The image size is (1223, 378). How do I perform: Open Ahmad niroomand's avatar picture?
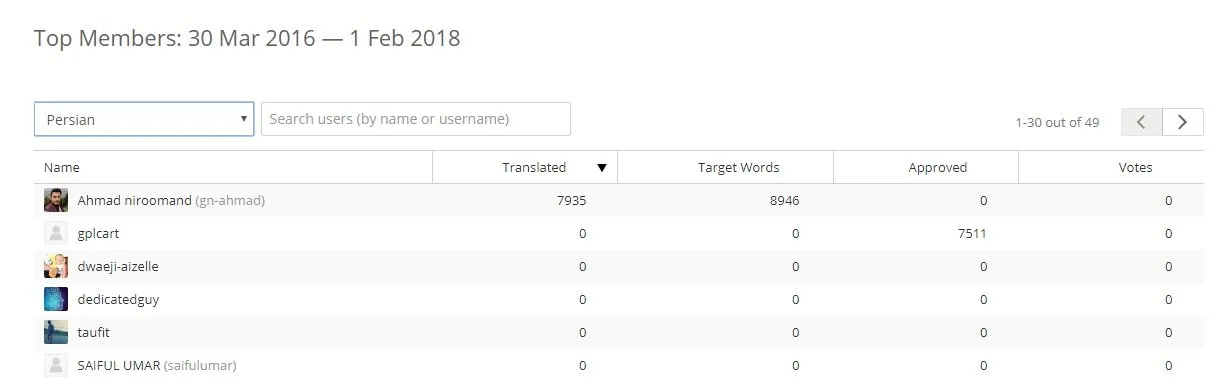pyautogui.click(x=56, y=200)
